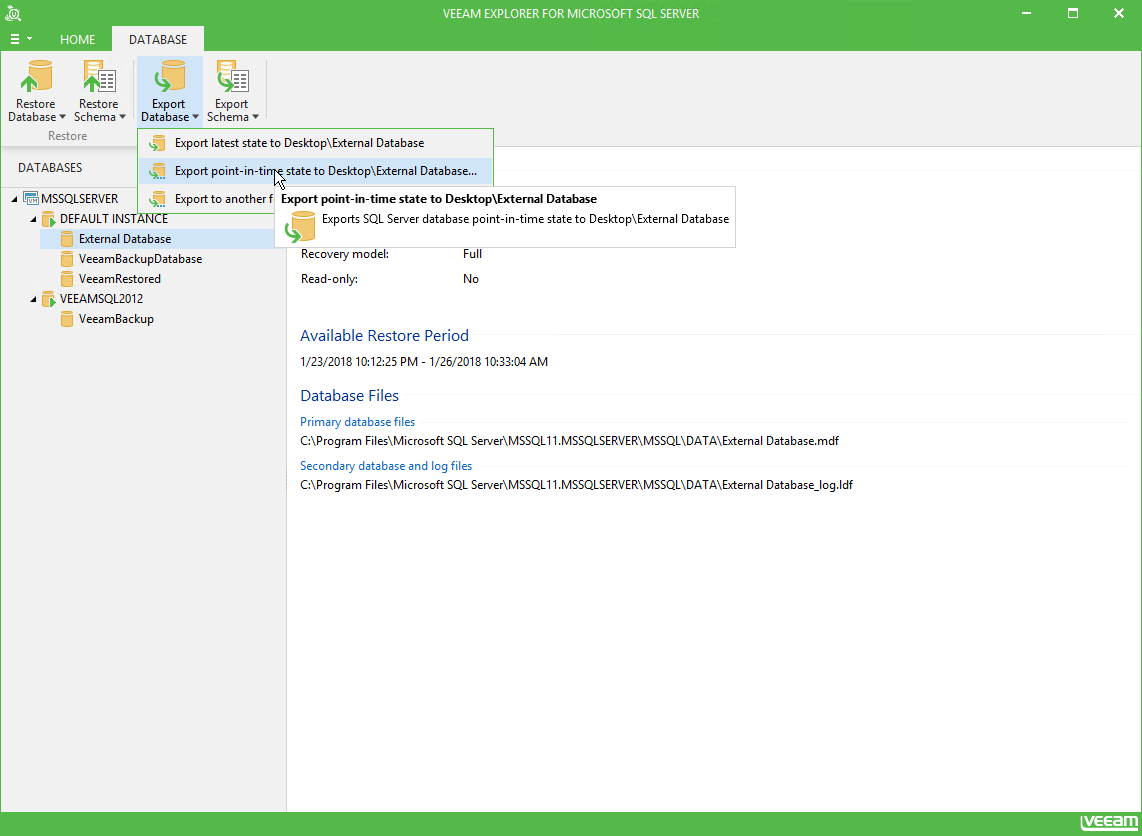Click the VEEAMSQL2012 instance icon
Viewport: 1142px width, 836px height.
(x=49, y=299)
